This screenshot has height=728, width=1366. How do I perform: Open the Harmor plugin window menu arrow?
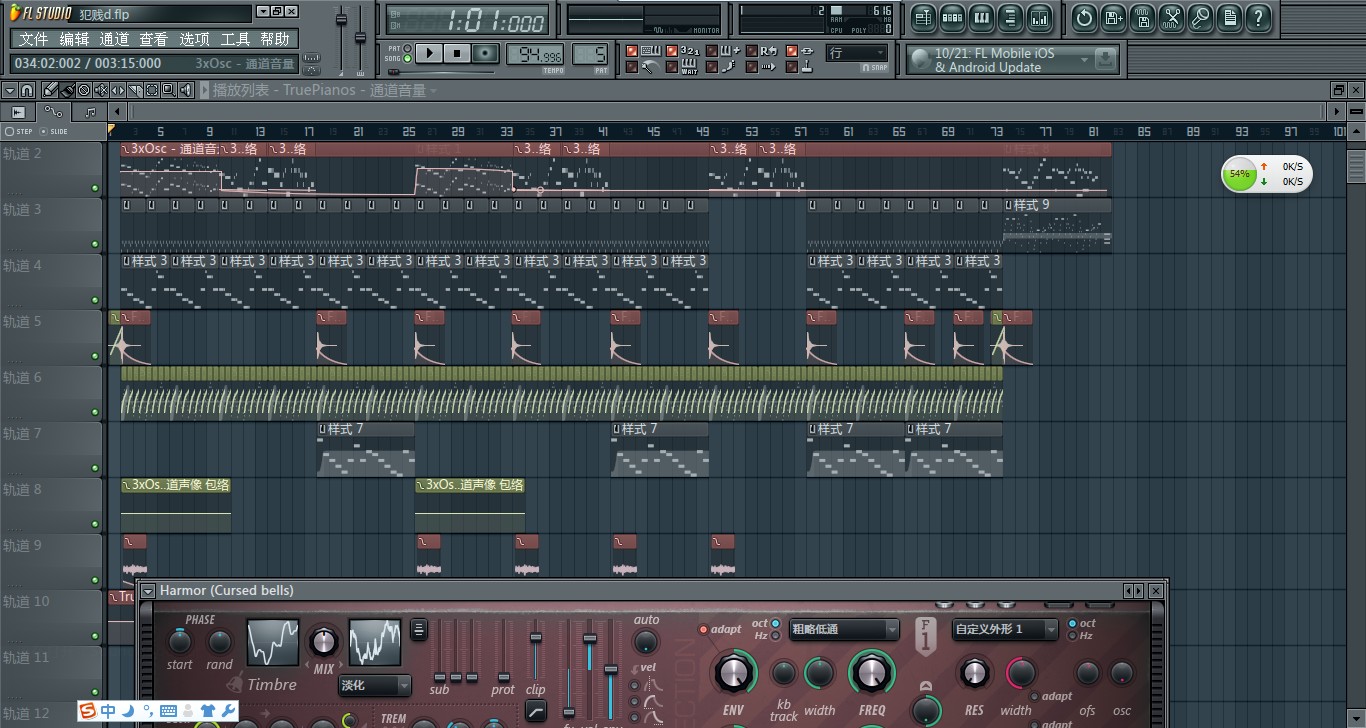[148, 591]
